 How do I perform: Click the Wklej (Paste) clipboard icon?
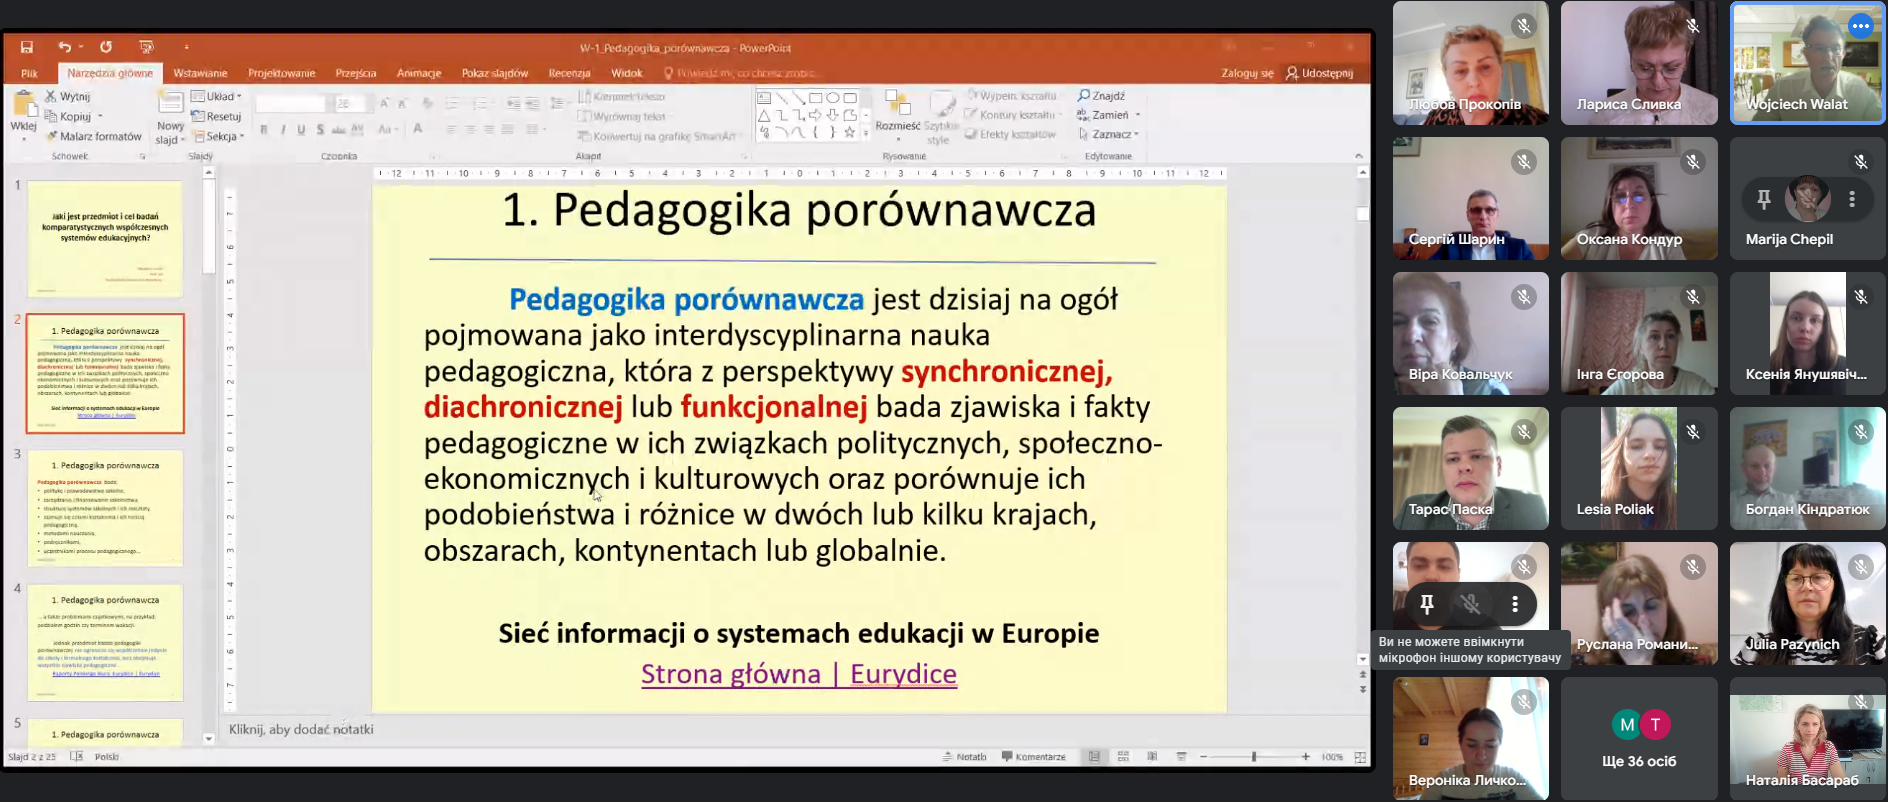coord(23,106)
